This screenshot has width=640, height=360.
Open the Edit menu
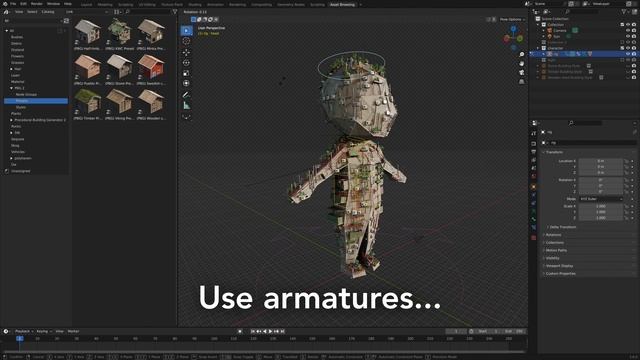click(23, 4)
